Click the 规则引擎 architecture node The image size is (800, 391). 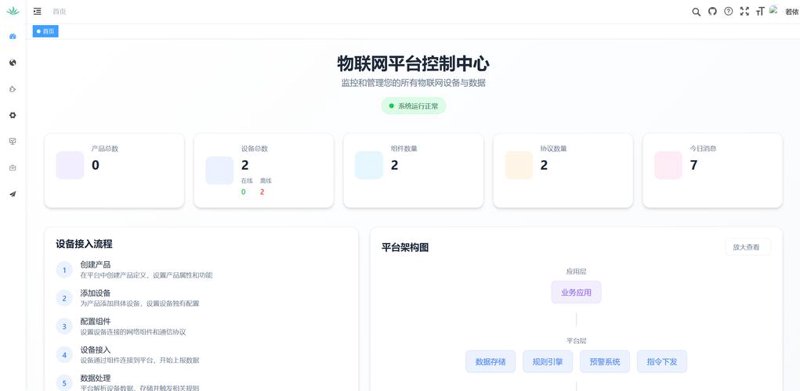coord(547,361)
